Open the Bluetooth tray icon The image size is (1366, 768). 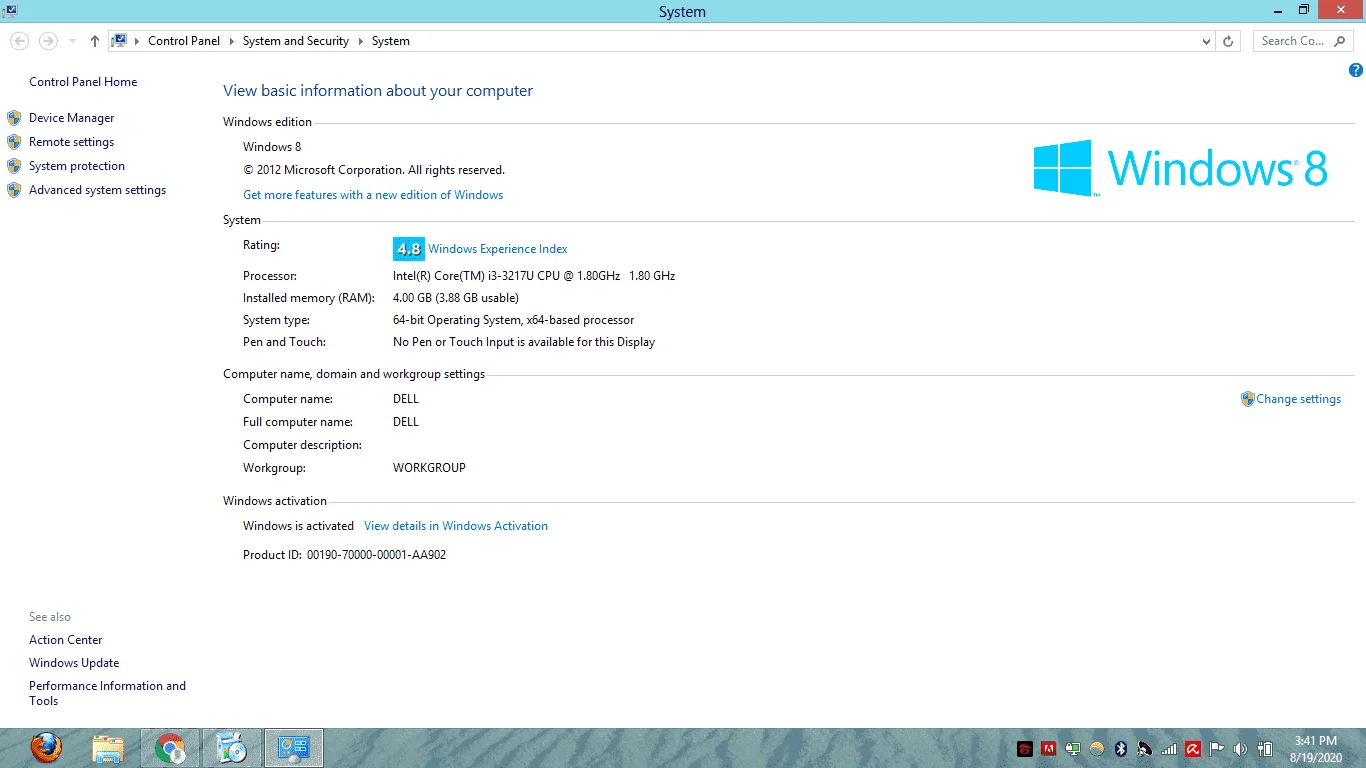tap(1121, 749)
